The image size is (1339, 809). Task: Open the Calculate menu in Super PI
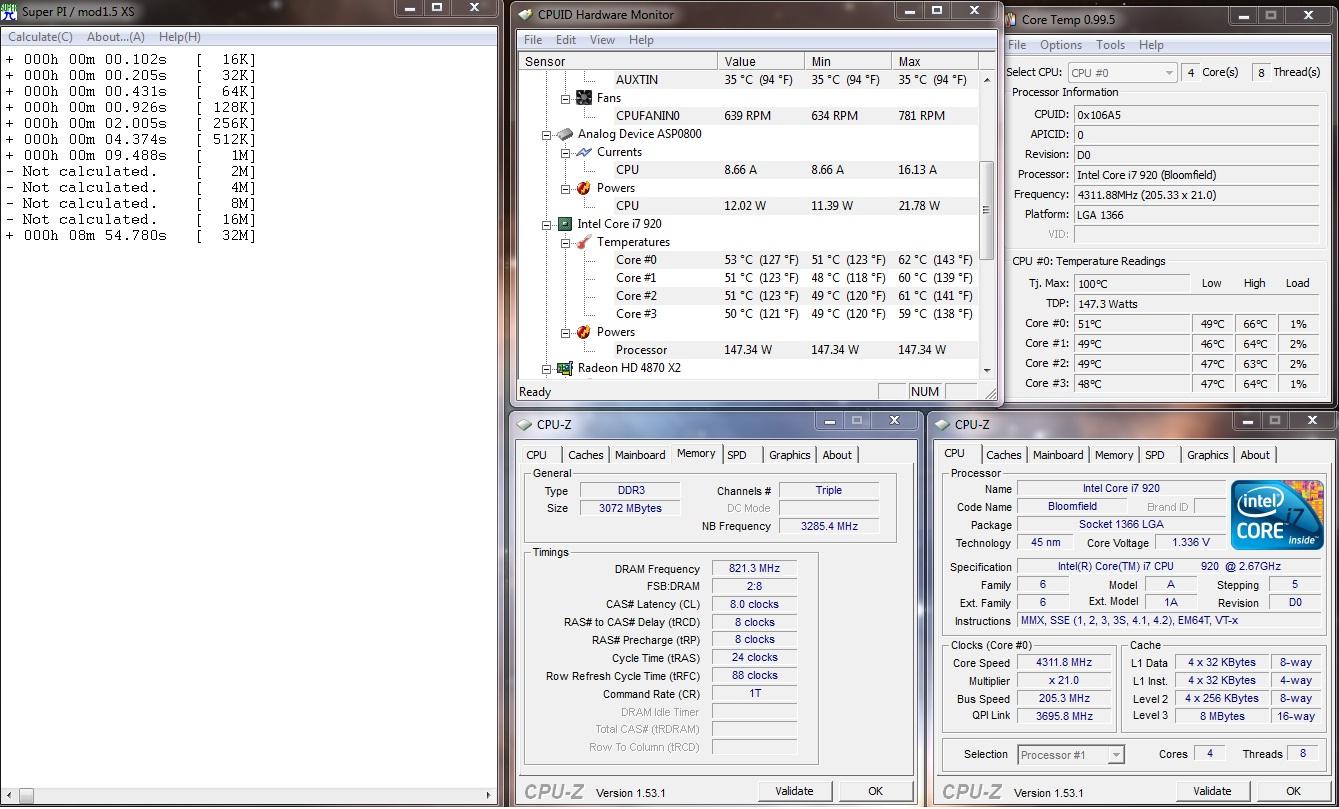click(x=40, y=37)
